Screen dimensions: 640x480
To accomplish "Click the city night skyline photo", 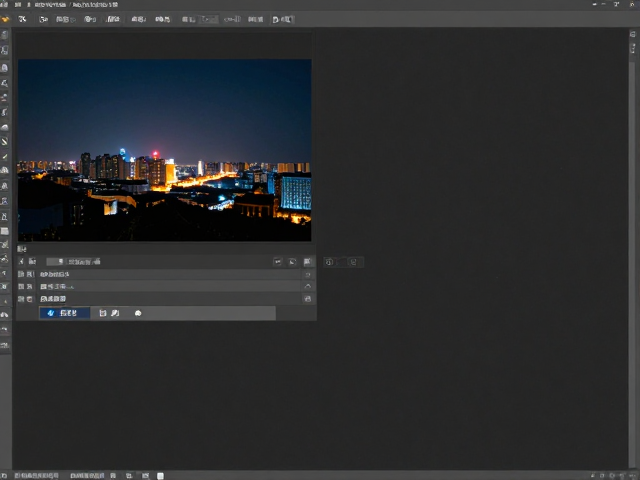I will [164, 150].
